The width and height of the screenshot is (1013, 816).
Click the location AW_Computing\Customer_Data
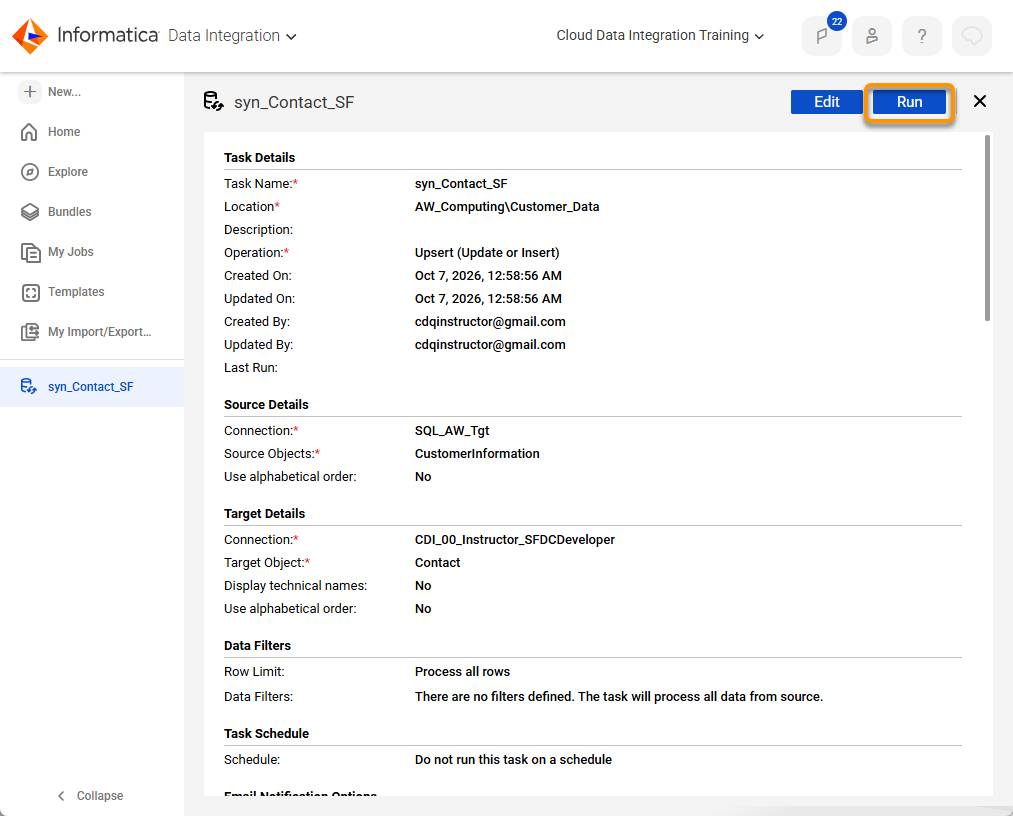click(x=507, y=207)
